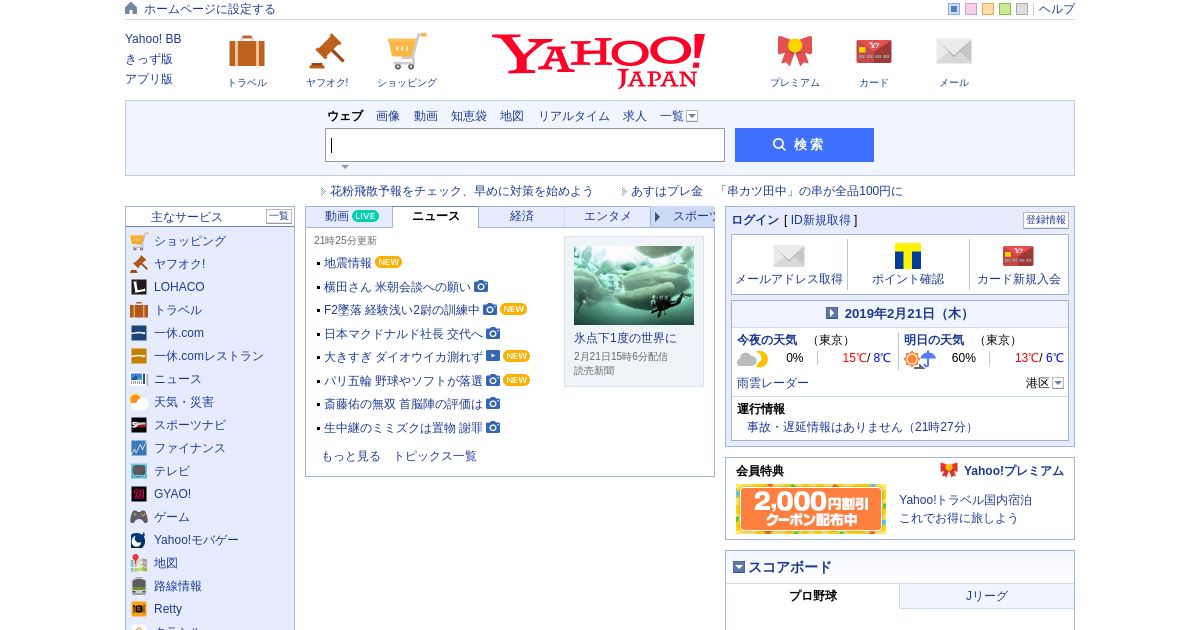Open ファイナンス in services sidebar
This screenshot has height=630, width=1200.
point(190,448)
